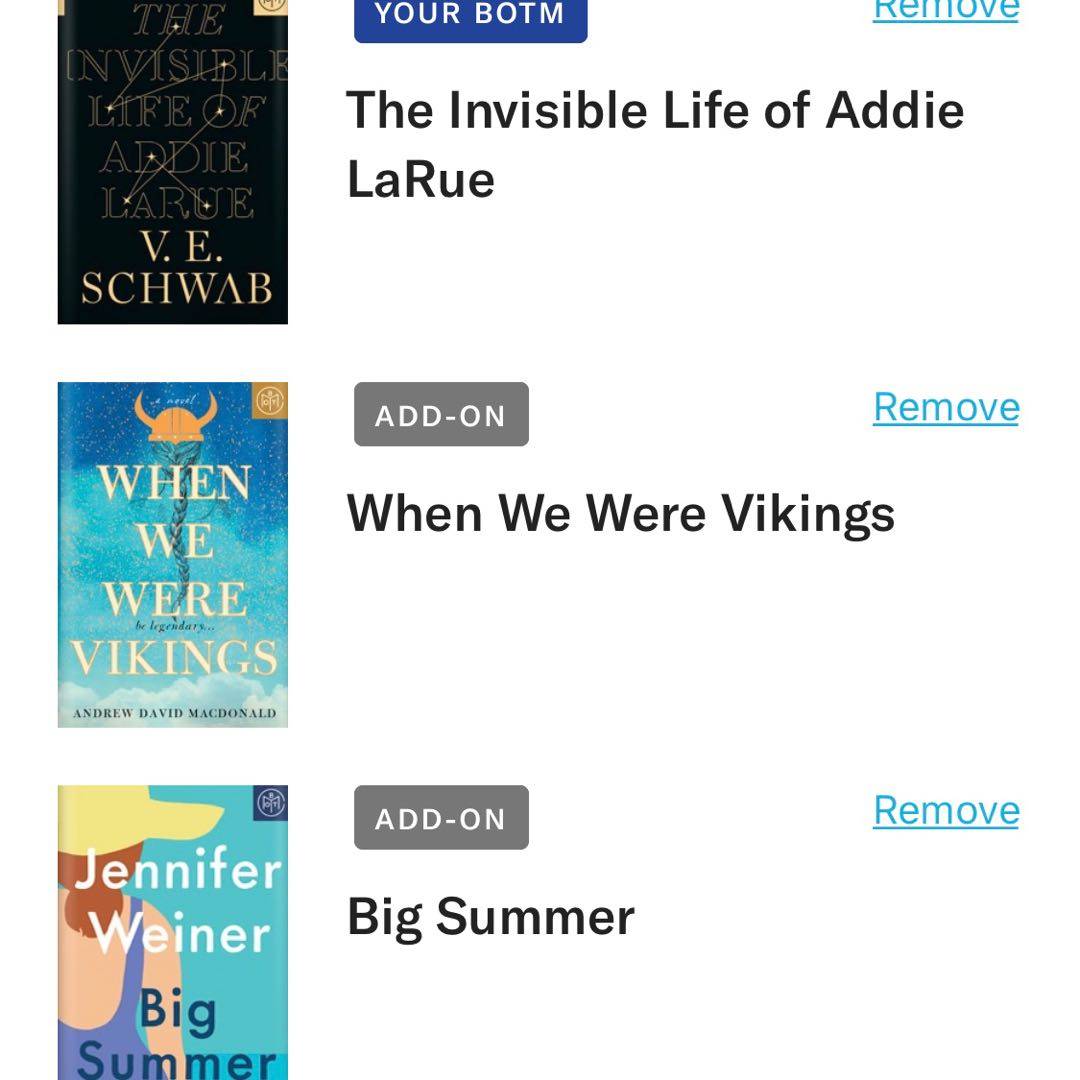
Task: Click V. E. Schwab author name on cover
Action: (174, 270)
